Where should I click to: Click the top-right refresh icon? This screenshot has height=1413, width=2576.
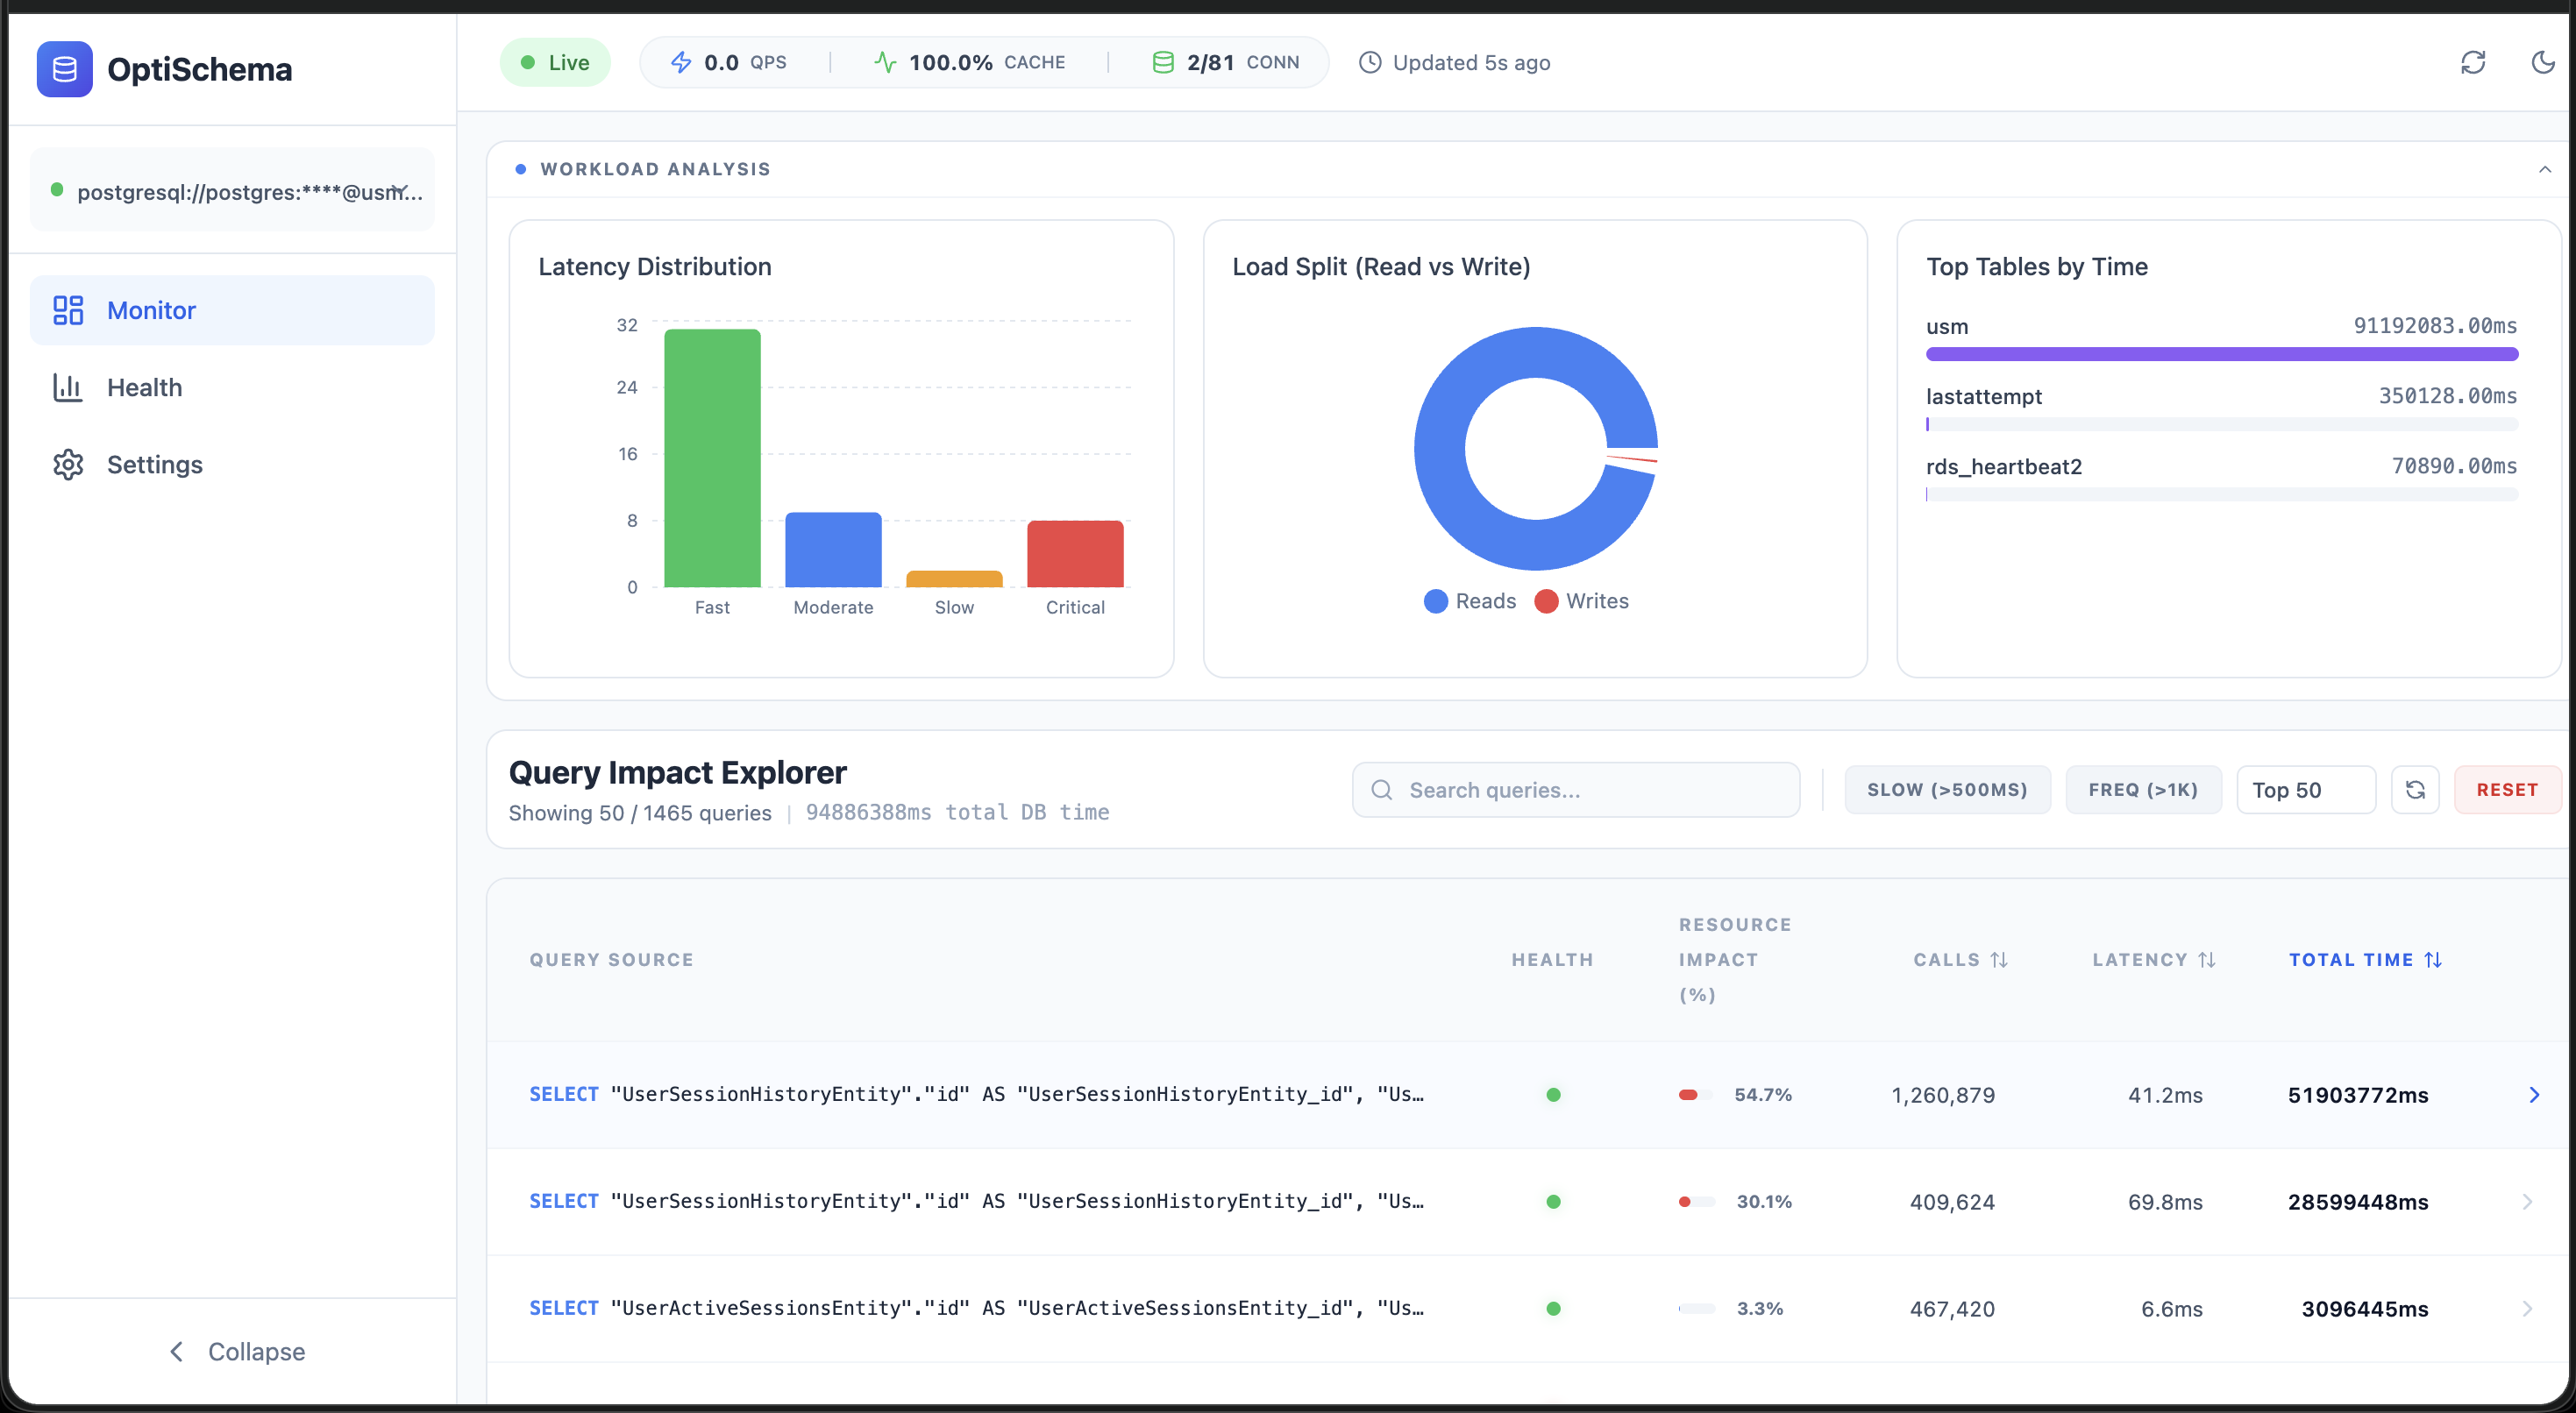tap(2472, 63)
